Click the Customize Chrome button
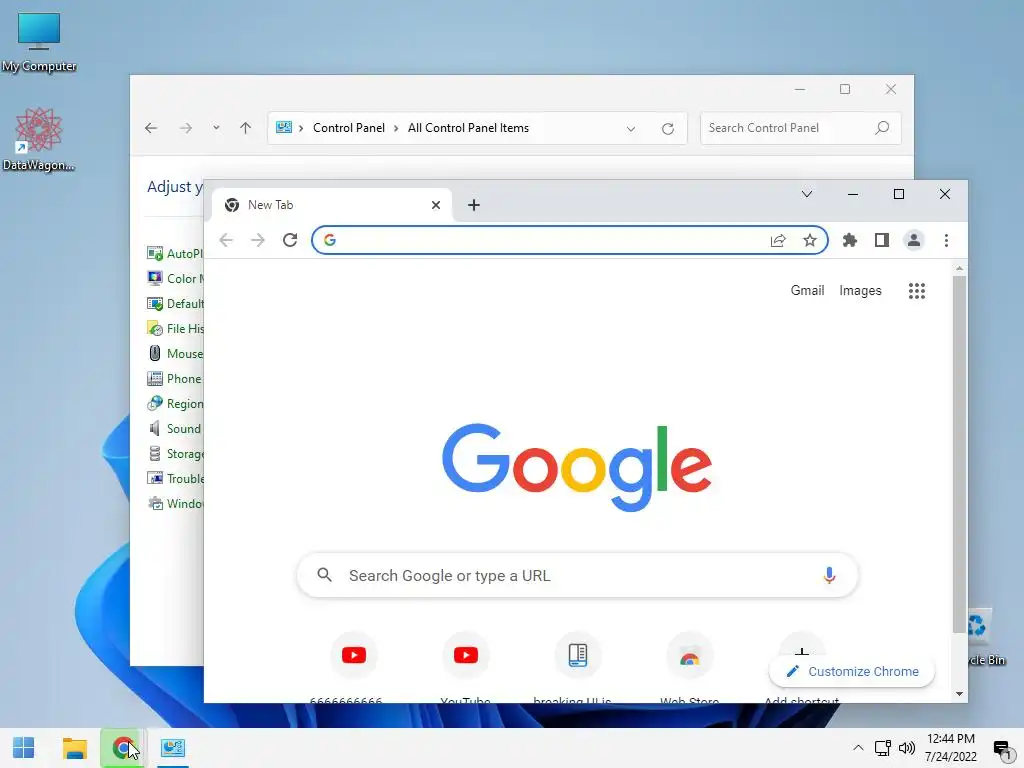1024x768 pixels. click(x=852, y=671)
